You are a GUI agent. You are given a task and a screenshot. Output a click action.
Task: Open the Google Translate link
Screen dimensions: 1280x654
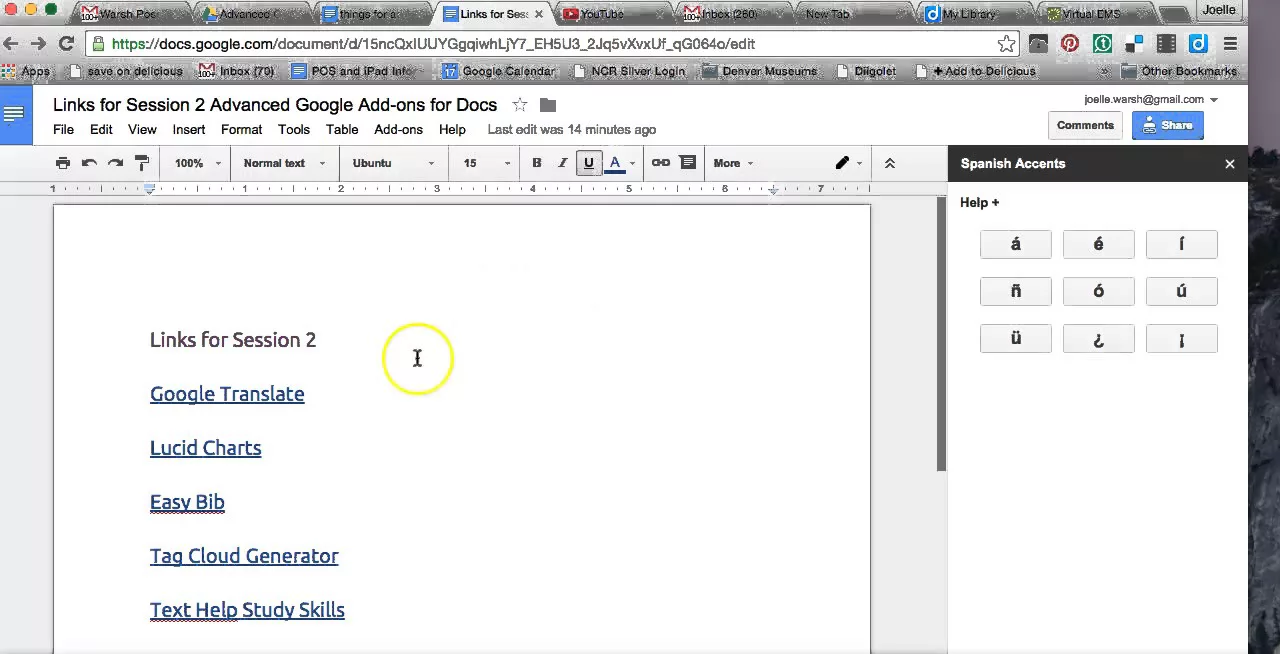pyautogui.click(x=227, y=394)
